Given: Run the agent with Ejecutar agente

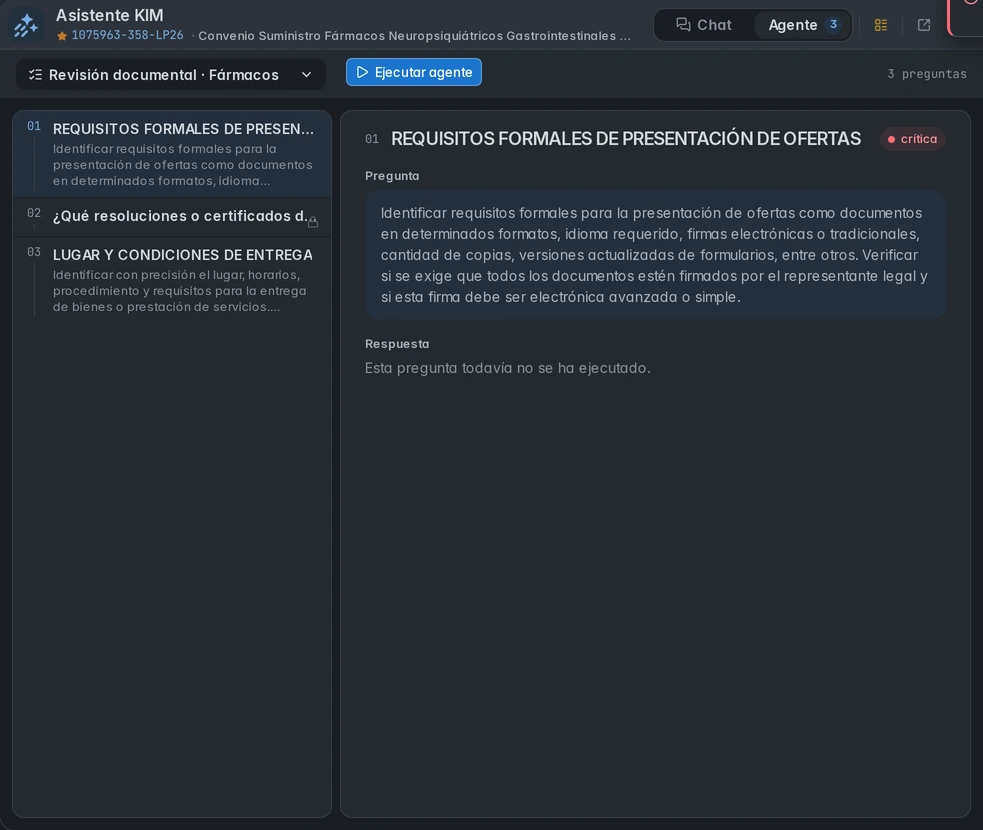Looking at the screenshot, I should 414,72.
